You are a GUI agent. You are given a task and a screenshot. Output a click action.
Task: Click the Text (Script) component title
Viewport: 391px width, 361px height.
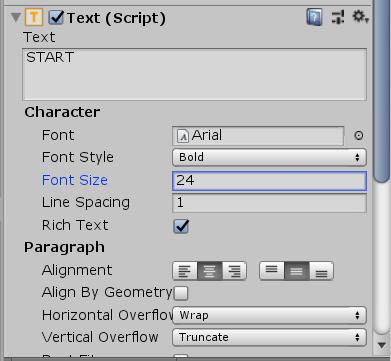[116, 18]
